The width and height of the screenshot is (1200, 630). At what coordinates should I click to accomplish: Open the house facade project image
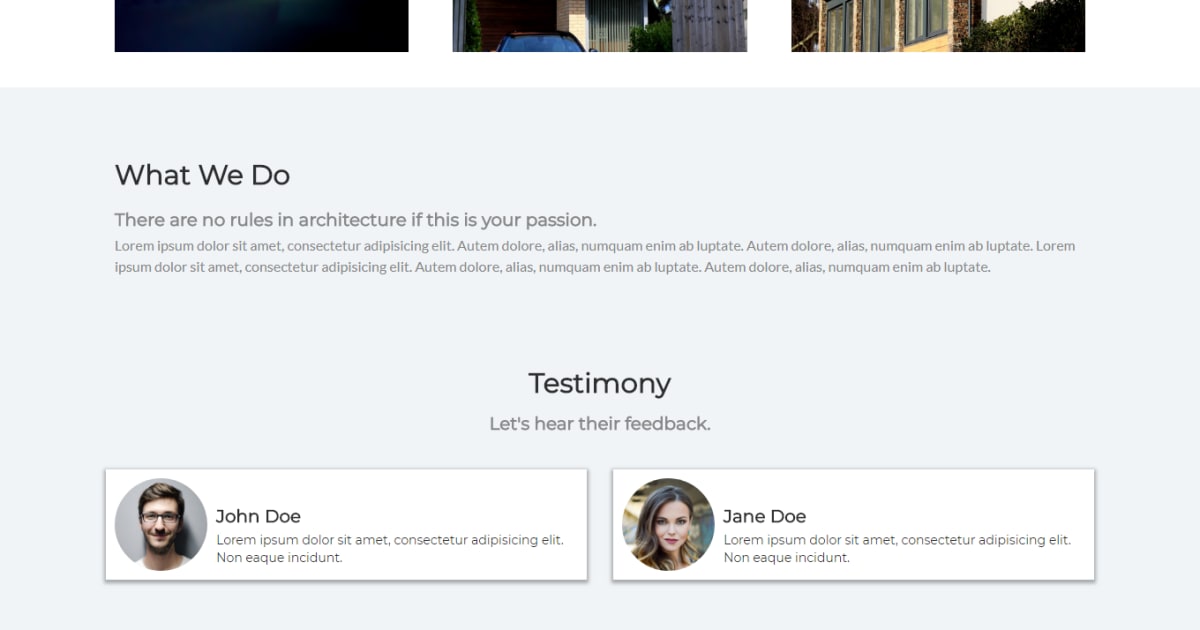[938, 26]
